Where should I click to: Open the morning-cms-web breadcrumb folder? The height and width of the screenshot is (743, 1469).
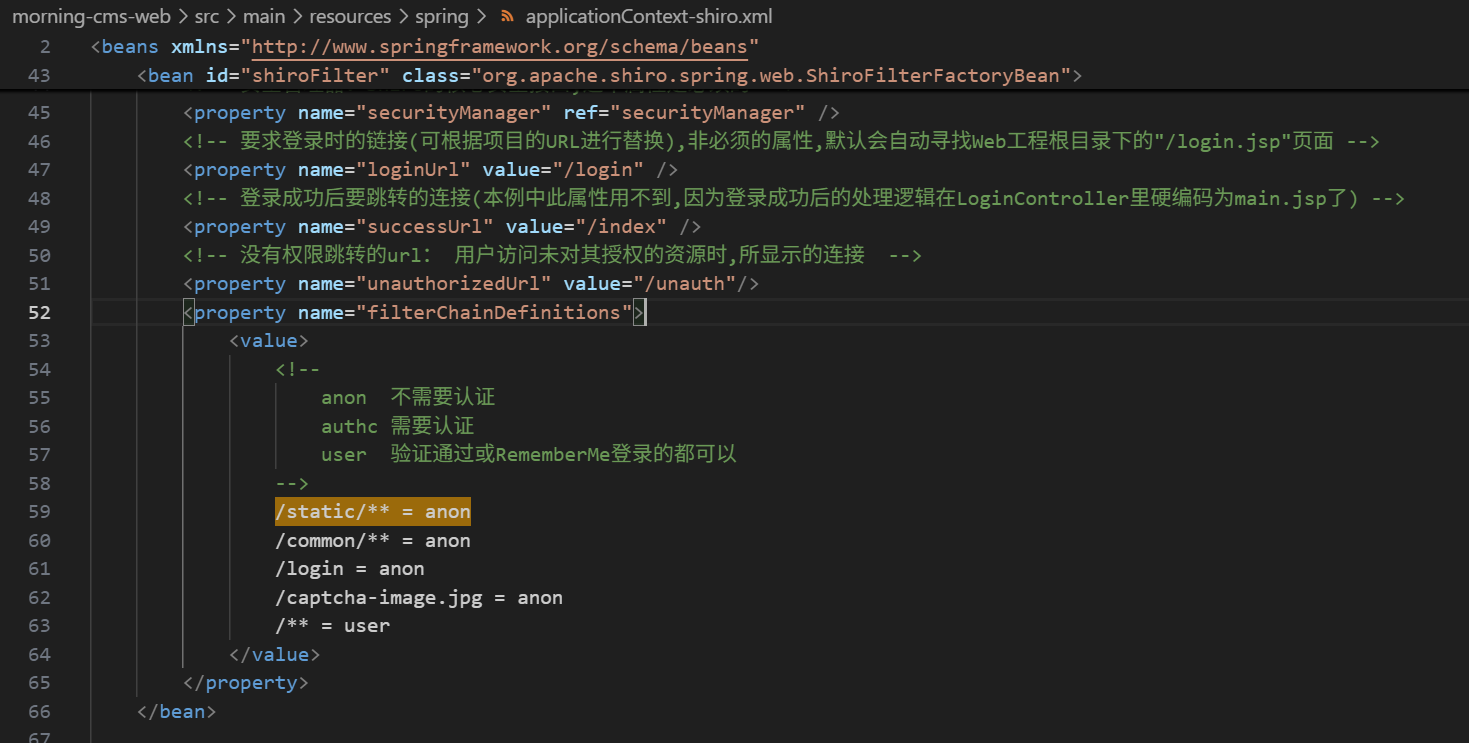coord(90,17)
